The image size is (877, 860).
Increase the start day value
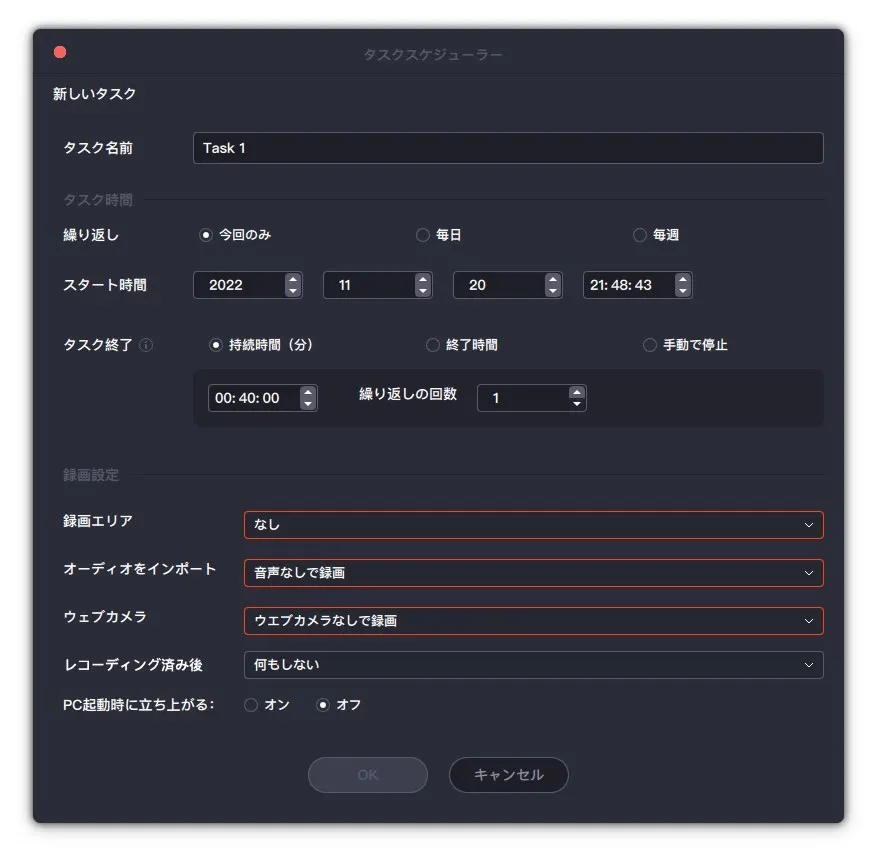(x=552, y=279)
